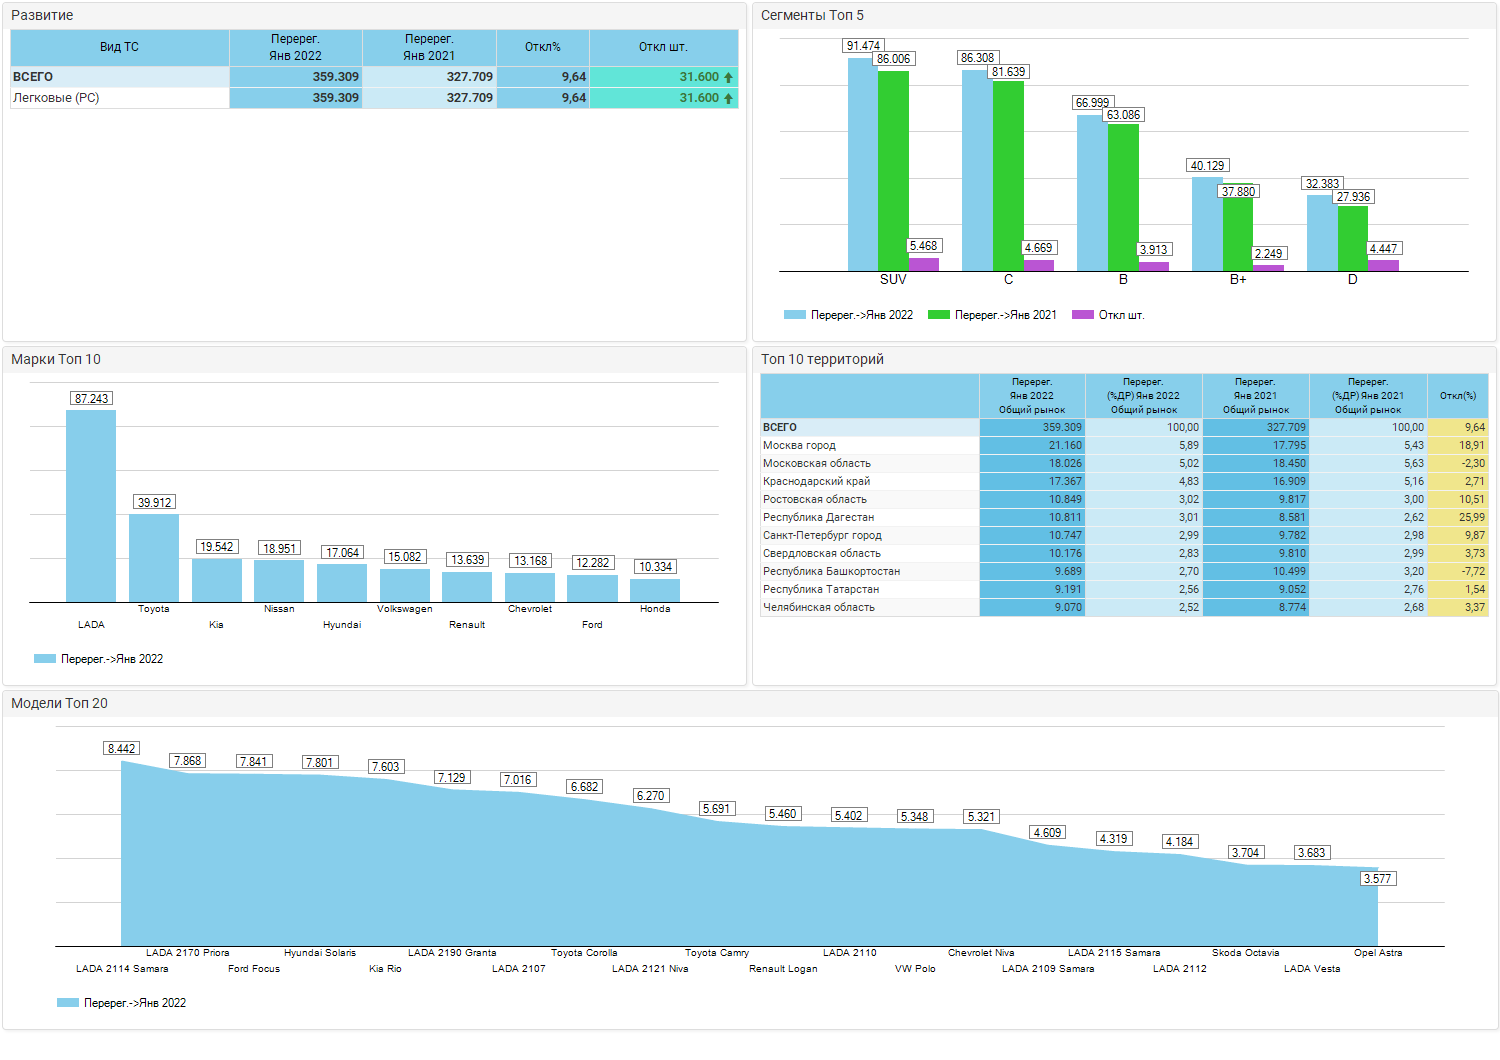Click the Сегменты Топ 5 panel title
The width and height of the screenshot is (1500, 1060).
812,16
